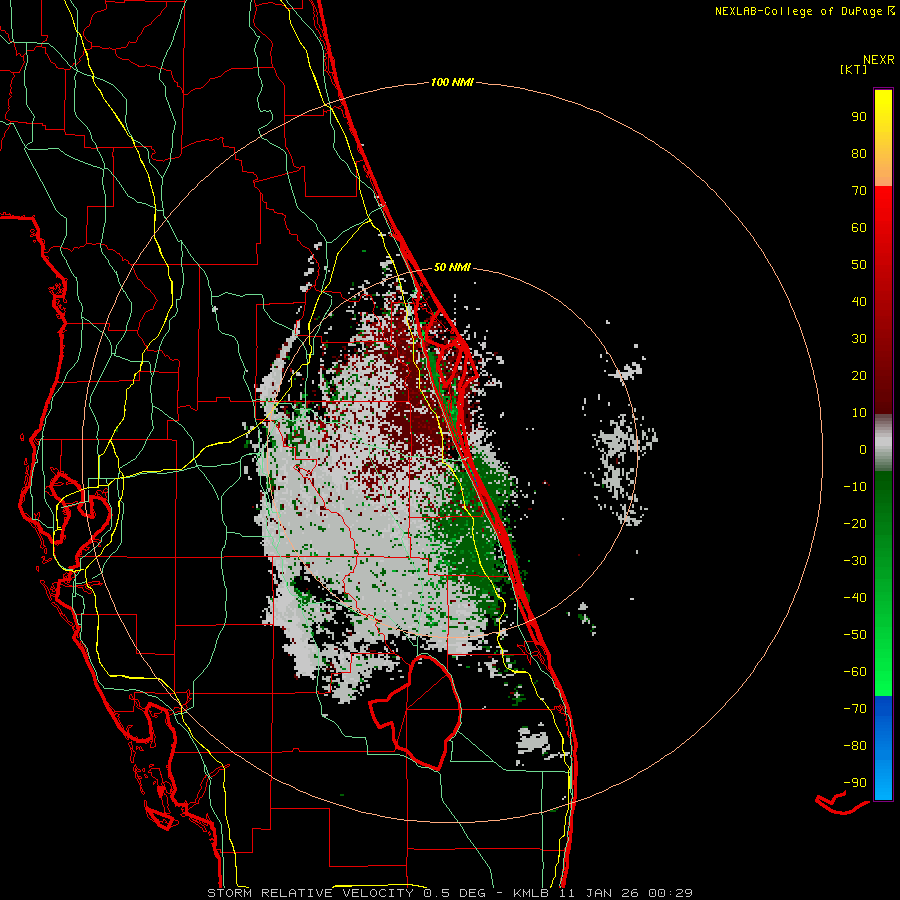Click the "100 NMI" range ring label

[x=452, y=83]
